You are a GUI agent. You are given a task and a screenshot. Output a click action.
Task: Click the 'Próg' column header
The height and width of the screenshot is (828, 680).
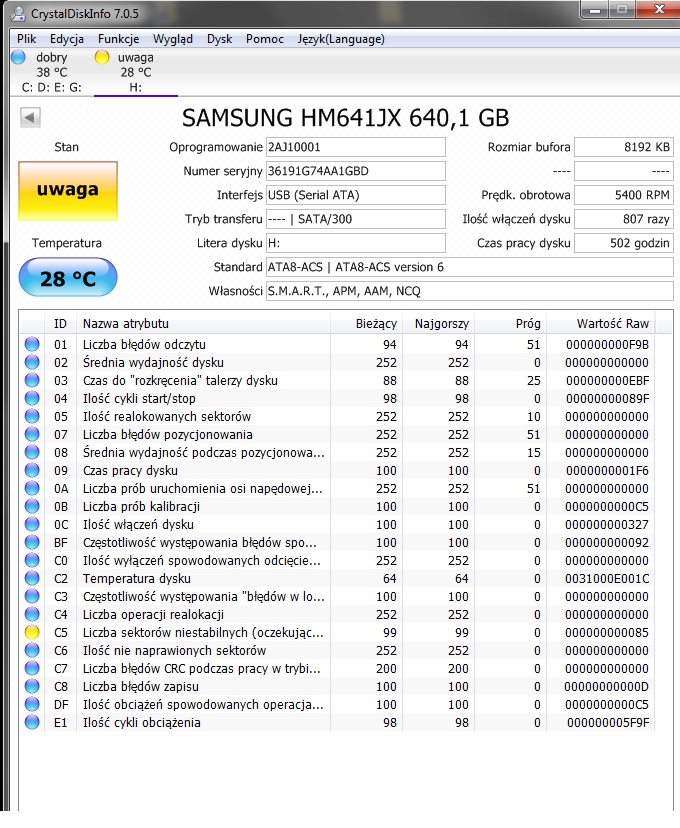[x=509, y=323]
